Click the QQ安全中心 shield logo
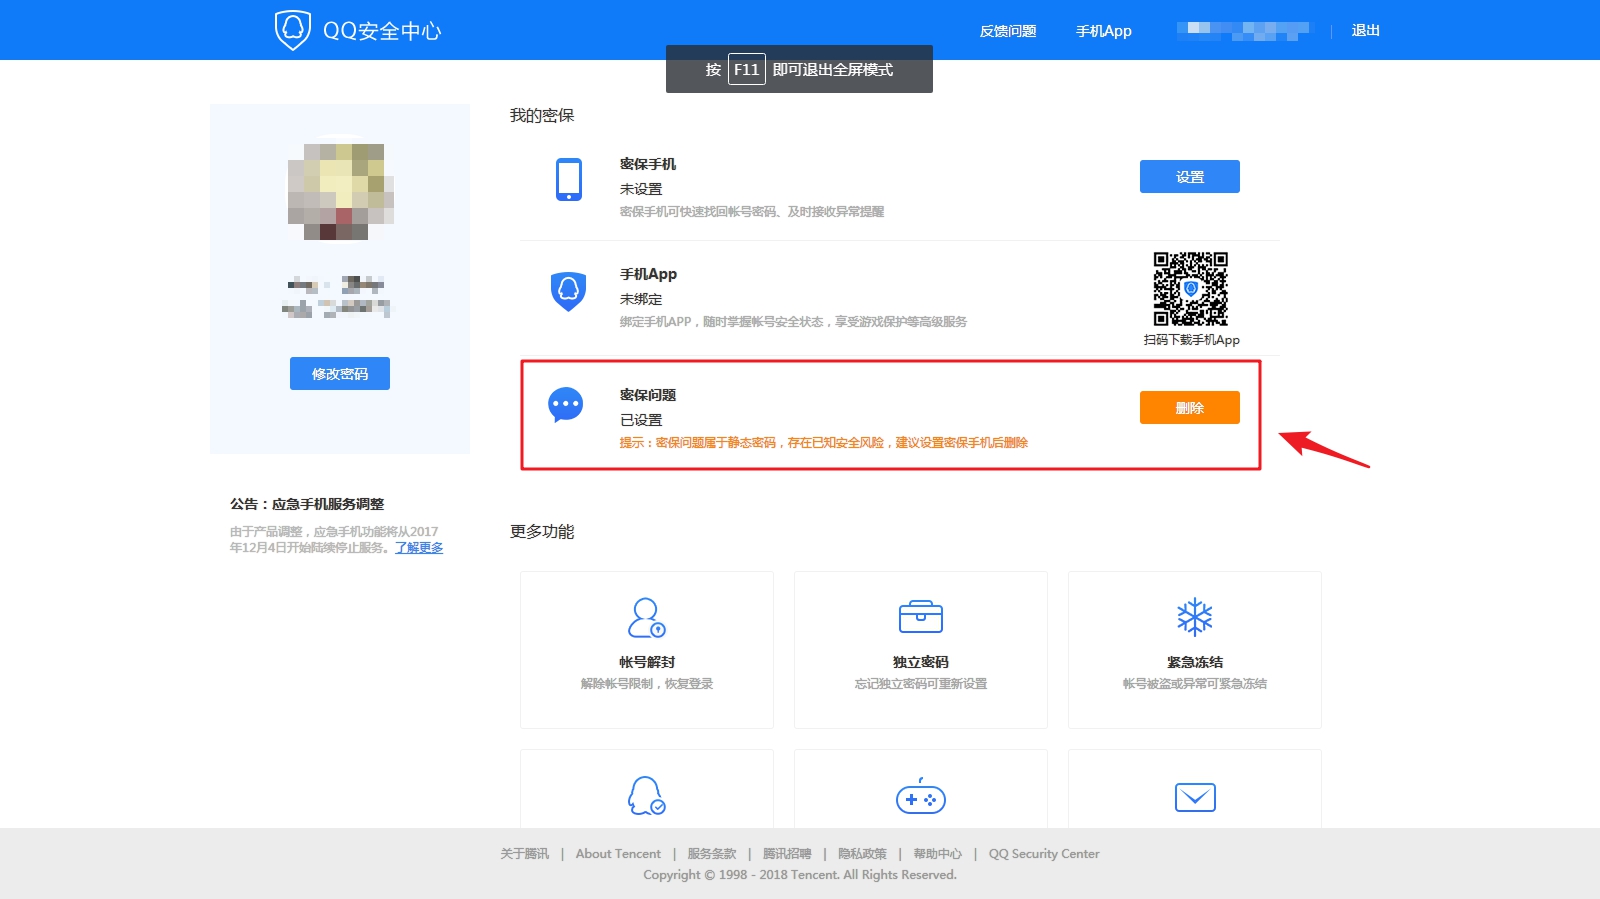1600x899 pixels. click(292, 30)
